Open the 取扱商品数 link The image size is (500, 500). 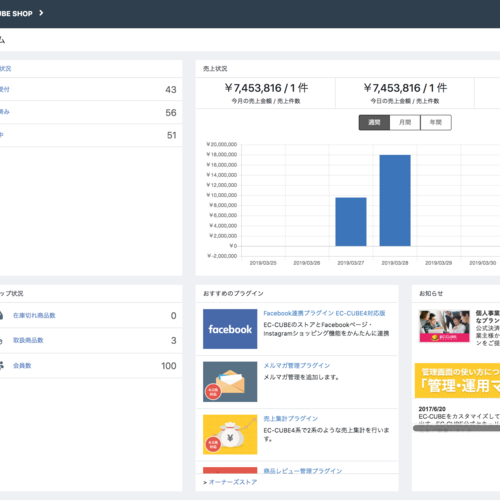point(28,340)
